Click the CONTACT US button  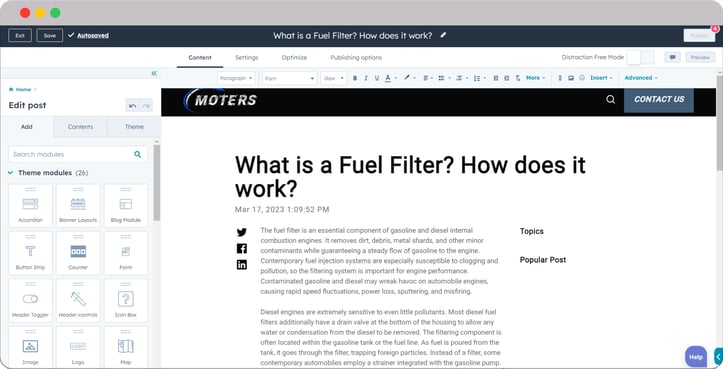pyautogui.click(x=659, y=99)
